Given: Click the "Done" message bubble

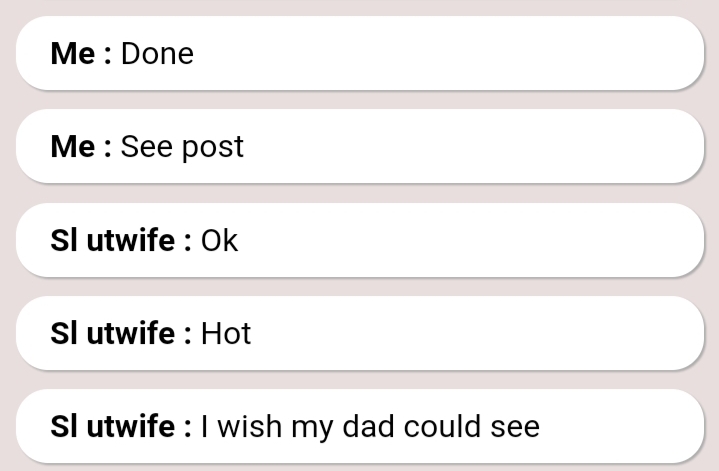Looking at the screenshot, I should (360, 53).
